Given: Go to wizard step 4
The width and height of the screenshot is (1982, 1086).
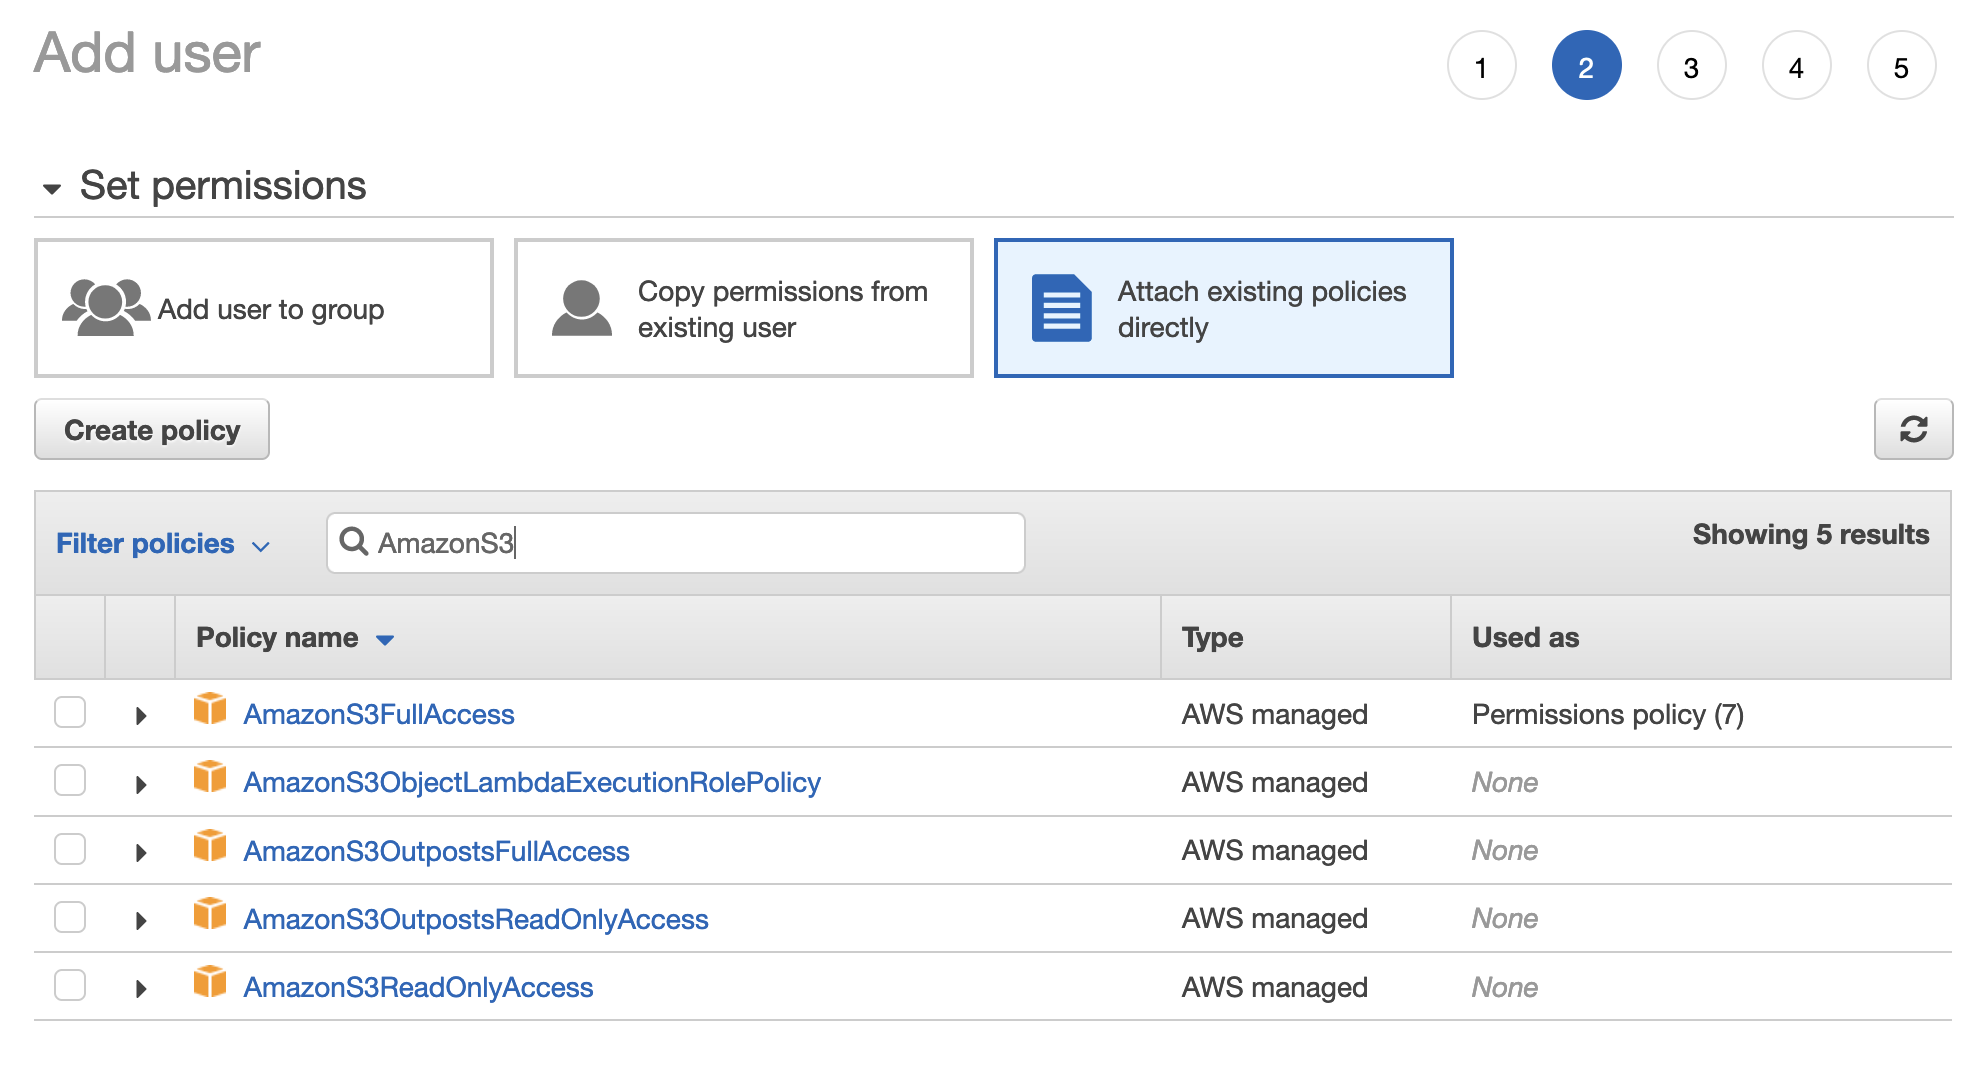Looking at the screenshot, I should point(1796,66).
